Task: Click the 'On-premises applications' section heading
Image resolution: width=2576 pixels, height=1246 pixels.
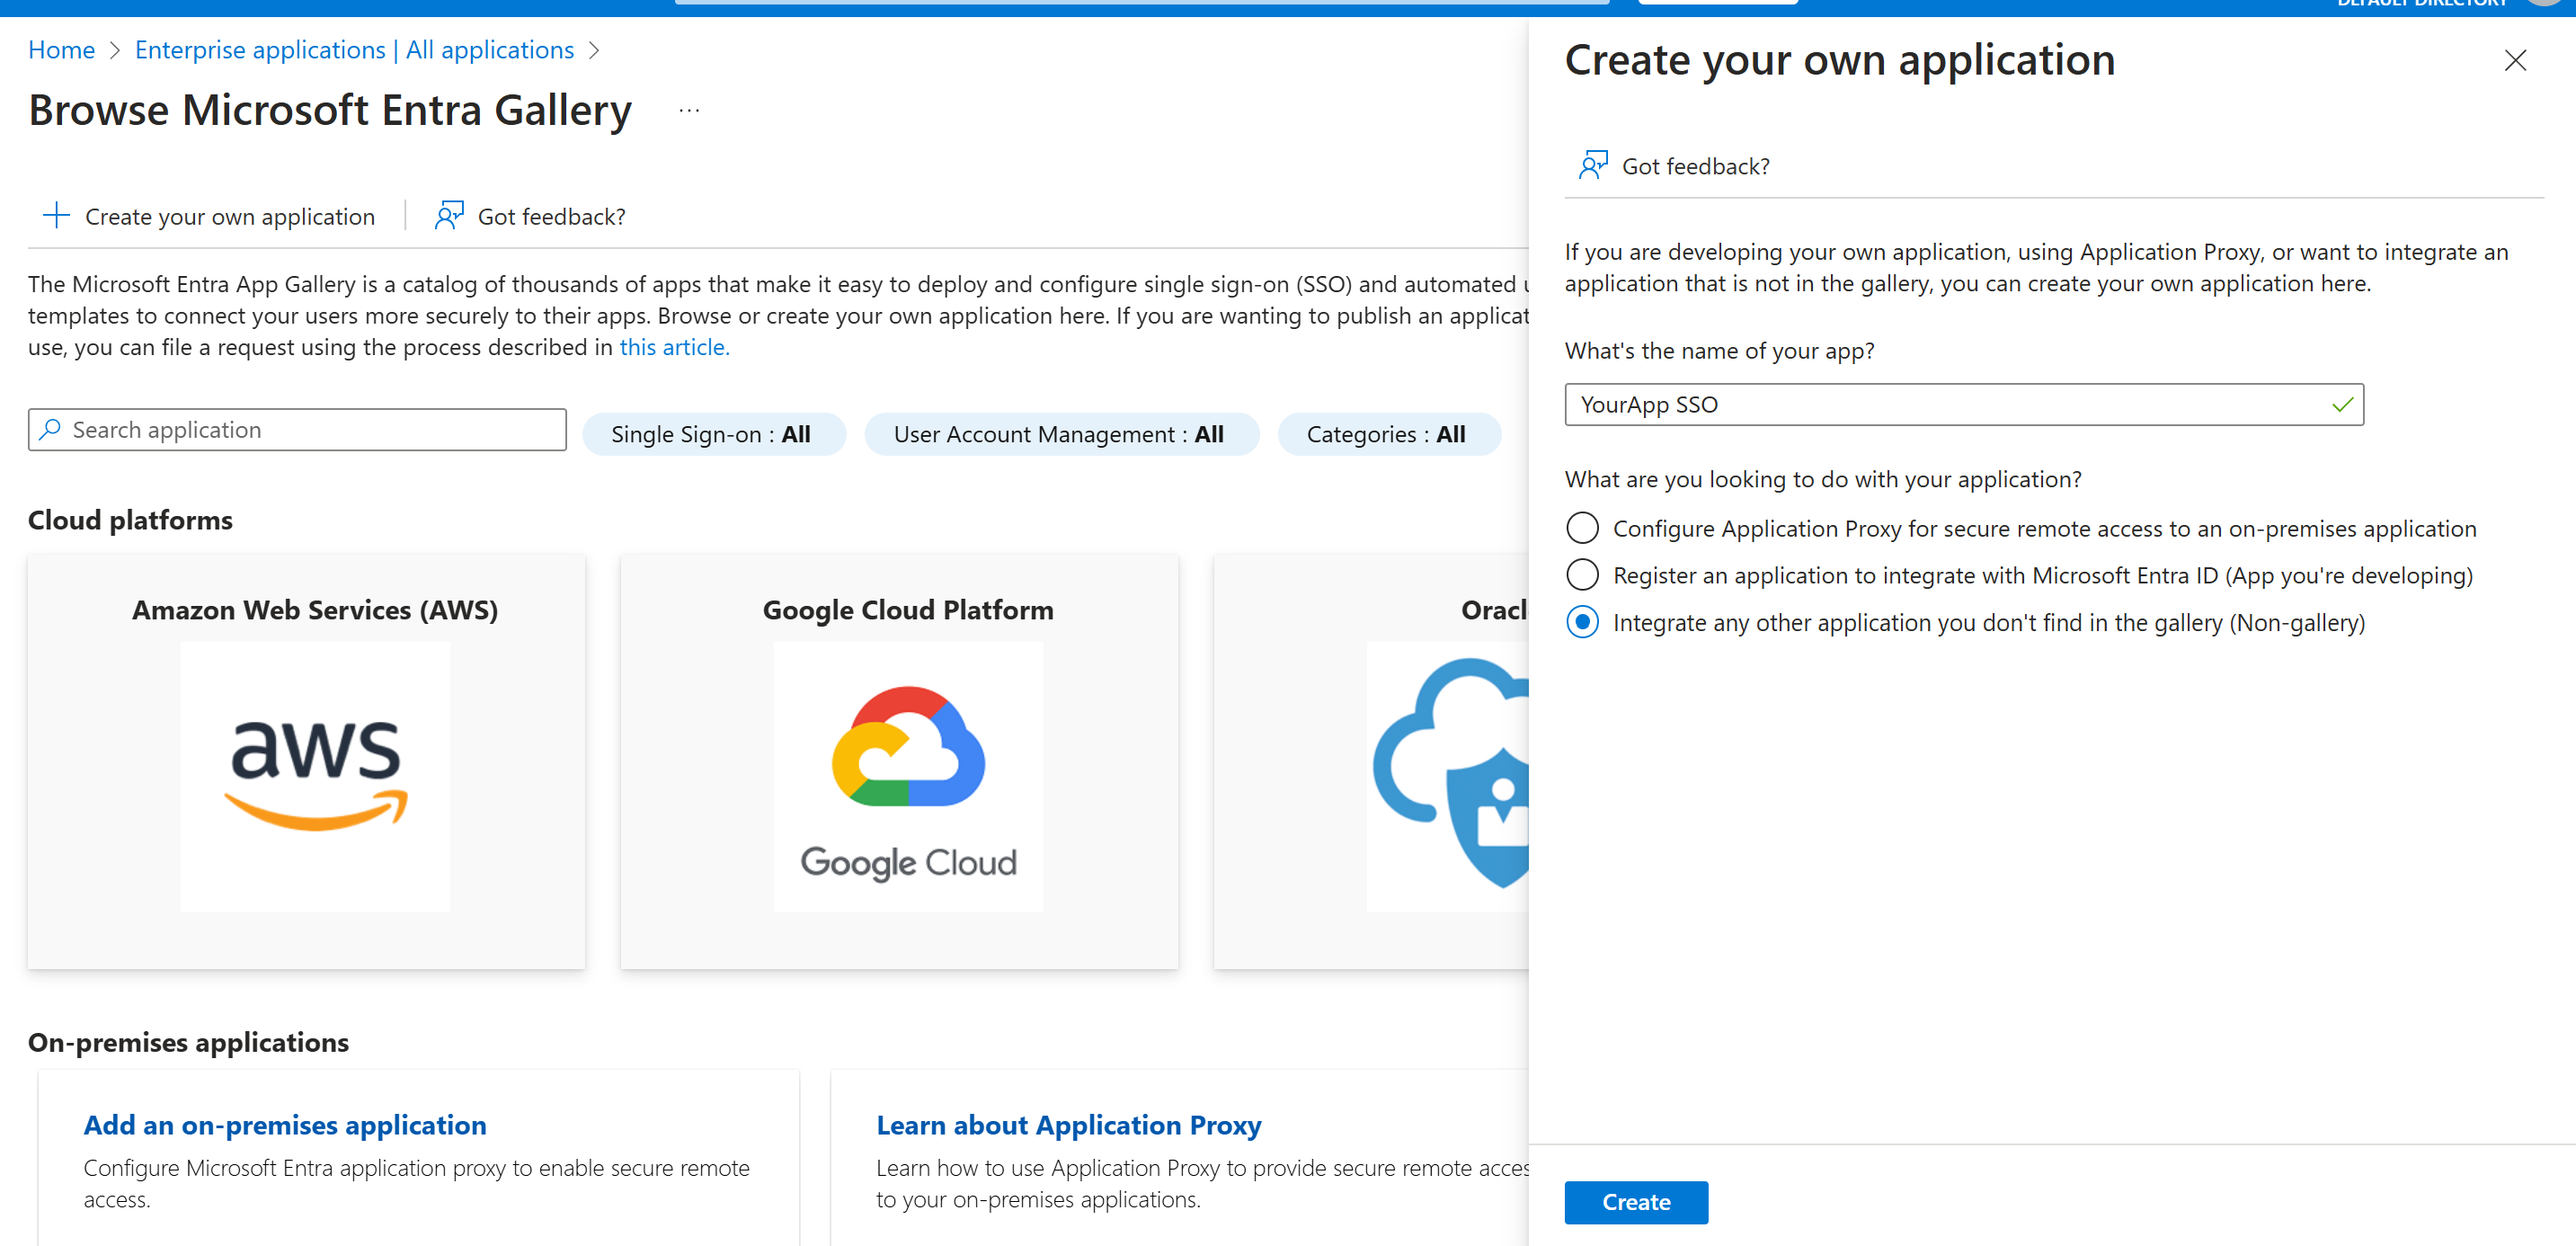Action: pos(188,1042)
